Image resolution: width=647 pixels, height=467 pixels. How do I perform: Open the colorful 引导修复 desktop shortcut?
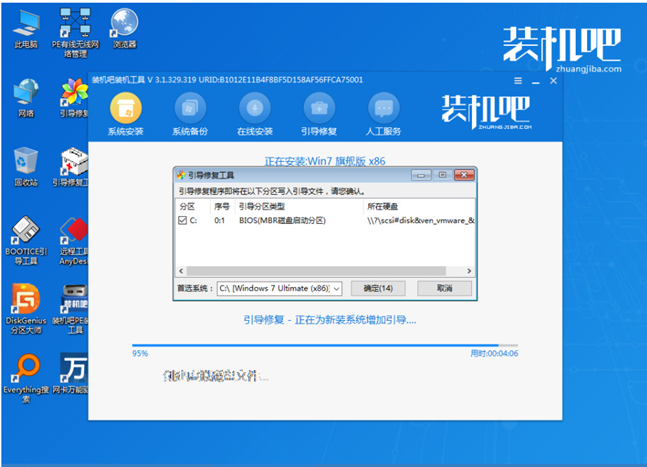pos(74,98)
